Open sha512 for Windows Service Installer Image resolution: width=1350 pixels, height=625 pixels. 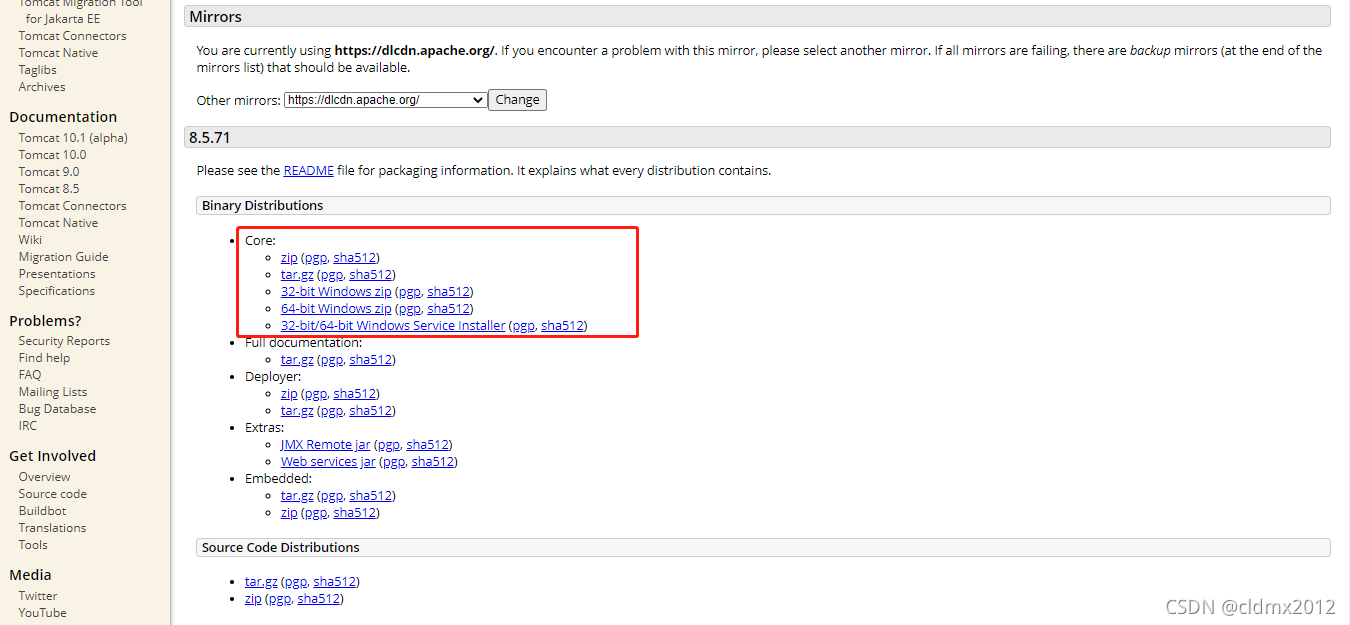(563, 326)
